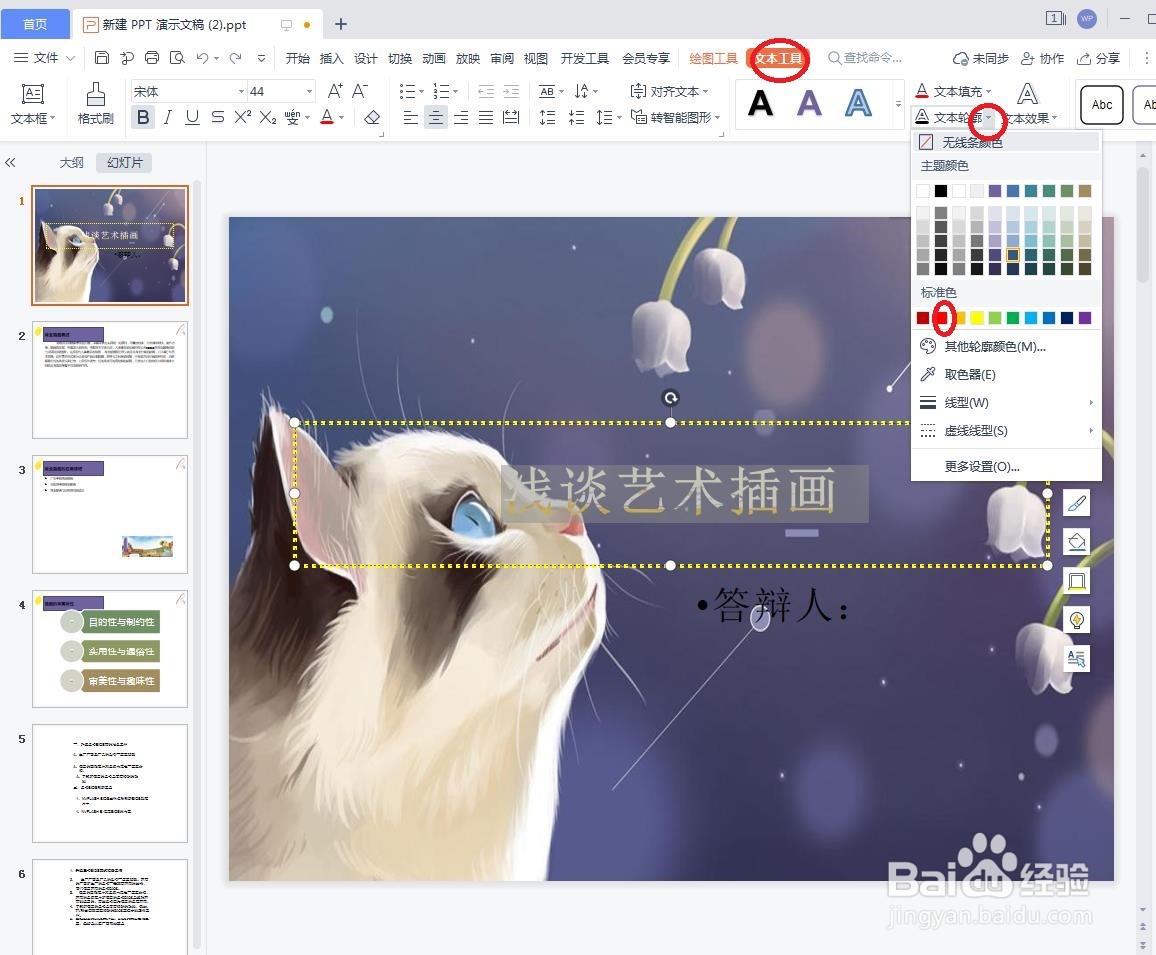Image resolution: width=1156 pixels, height=955 pixels.
Task: Click the print preview icon
Action: [x=177, y=58]
